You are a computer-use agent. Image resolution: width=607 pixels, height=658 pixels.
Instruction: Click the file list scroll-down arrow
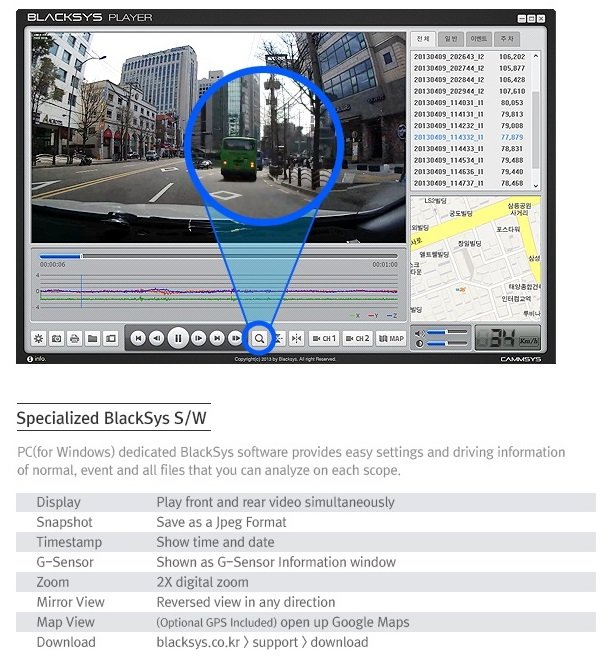(x=536, y=185)
